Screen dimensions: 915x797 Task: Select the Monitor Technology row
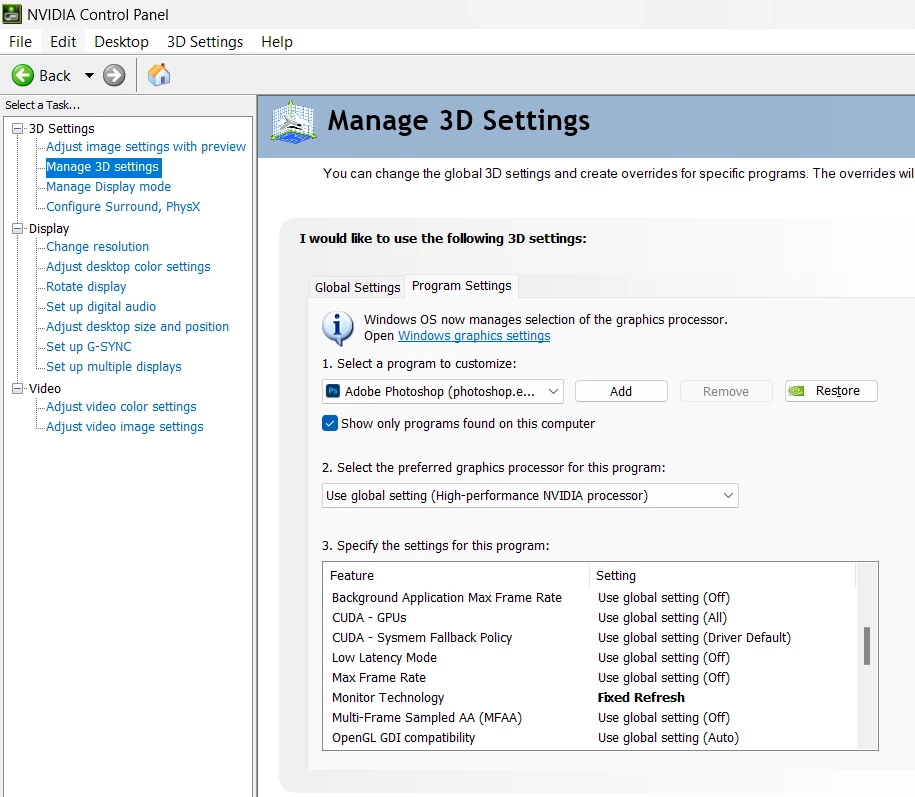coord(589,698)
